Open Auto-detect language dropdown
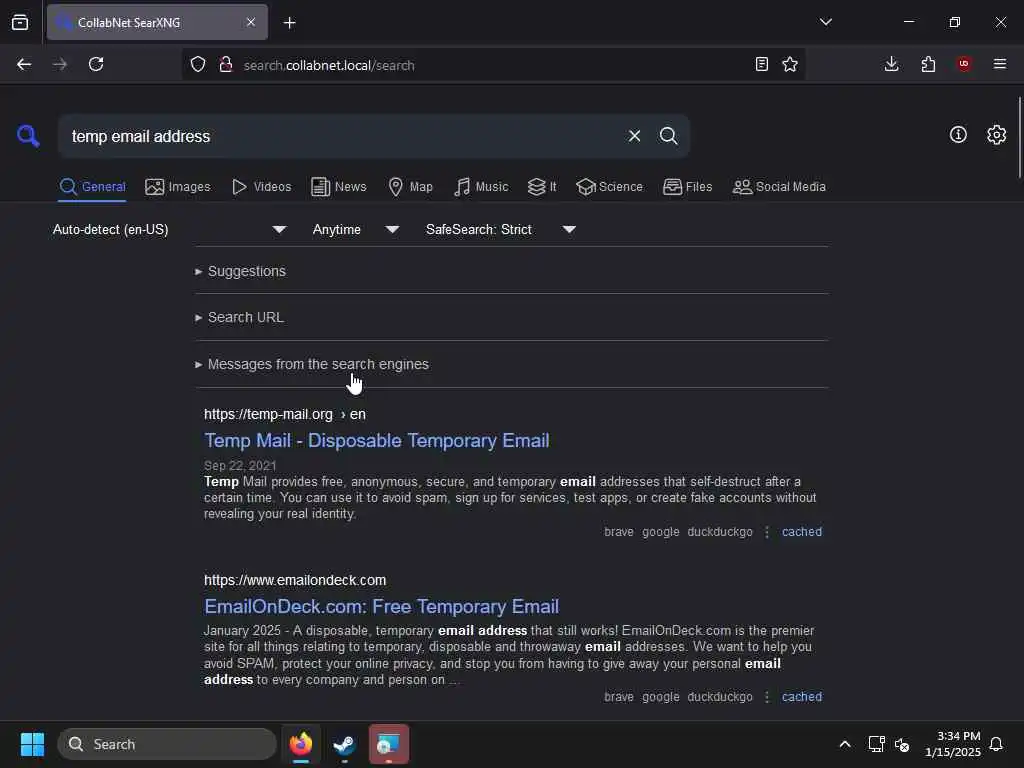The width and height of the screenshot is (1024, 768). 169,229
